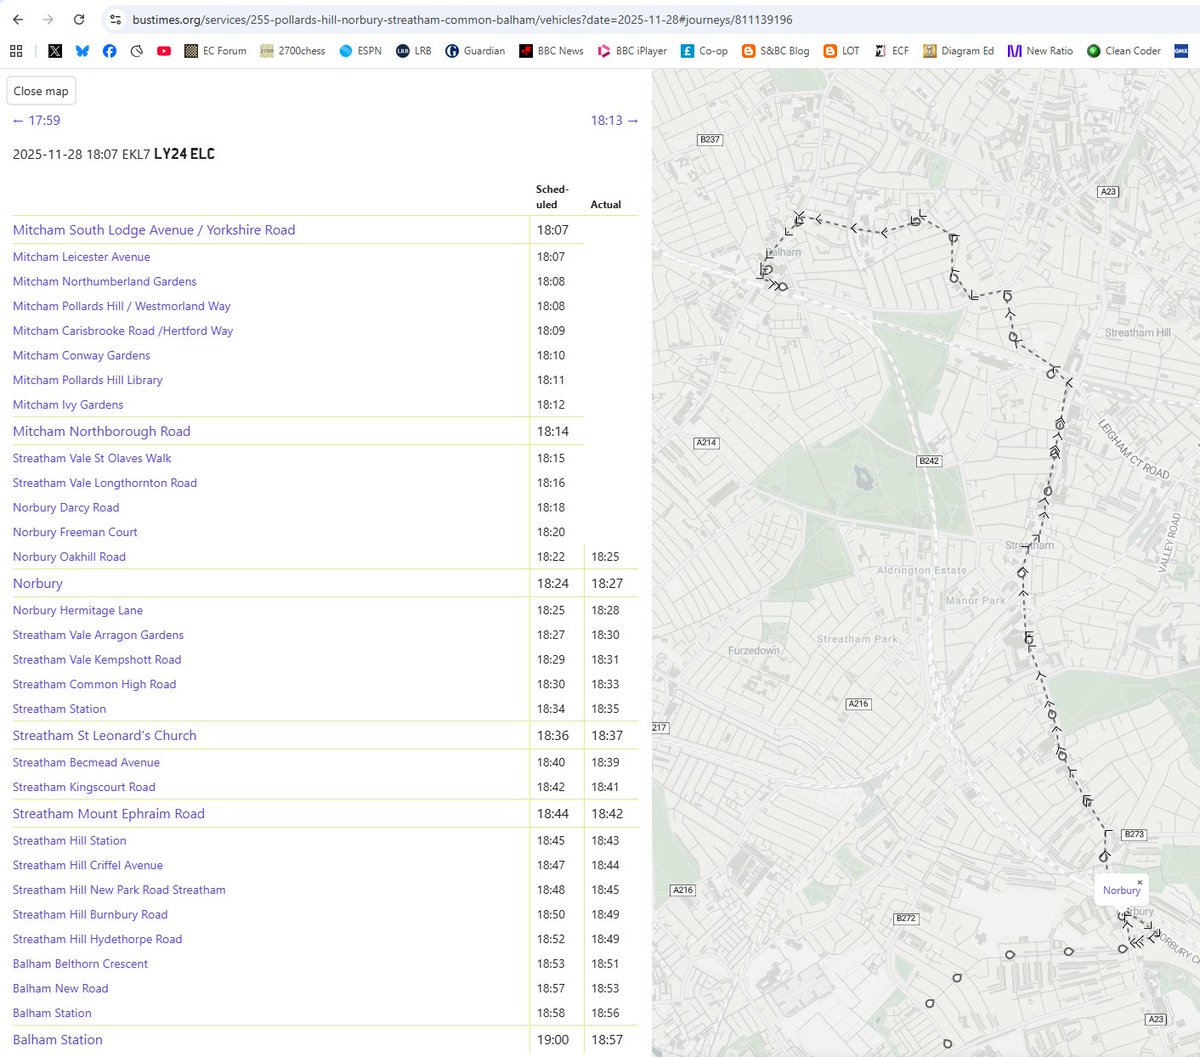Open the LOT bookmark

pos(841,50)
